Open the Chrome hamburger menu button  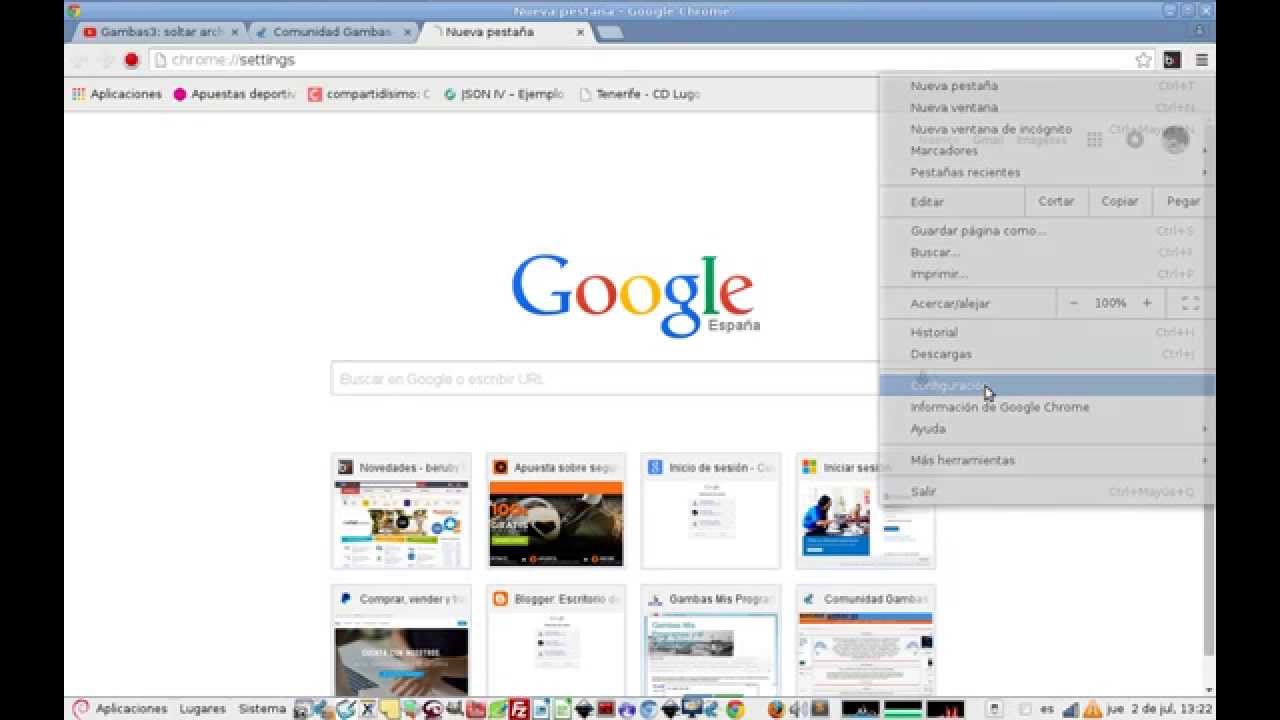click(1202, 60)
